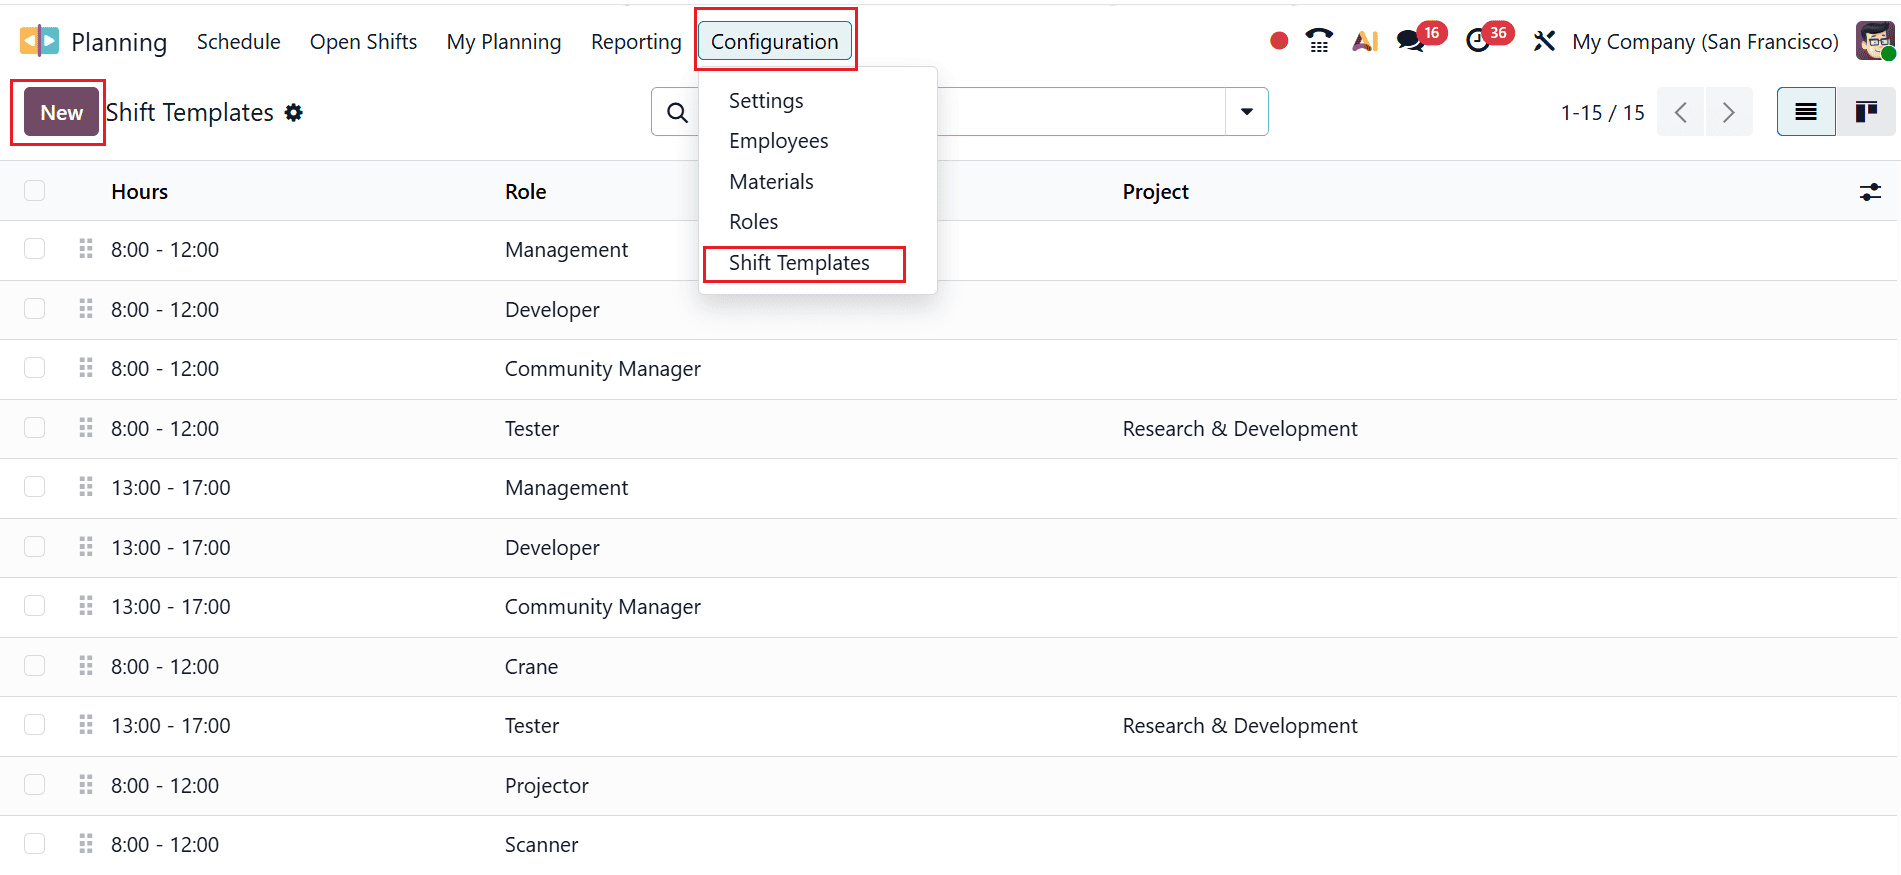Switch to list view
The height and width of the screenshot is (875, 1901).
tap(1805, 112)
